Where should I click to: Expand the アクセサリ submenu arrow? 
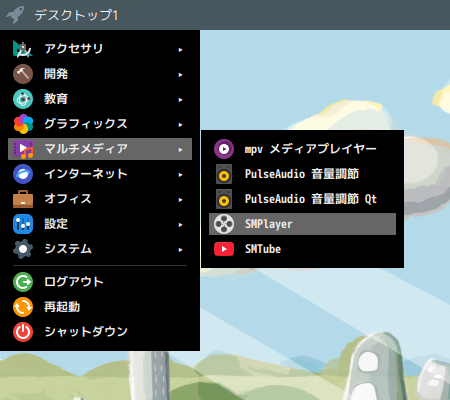pyautogui.click(x=180, y=50)
